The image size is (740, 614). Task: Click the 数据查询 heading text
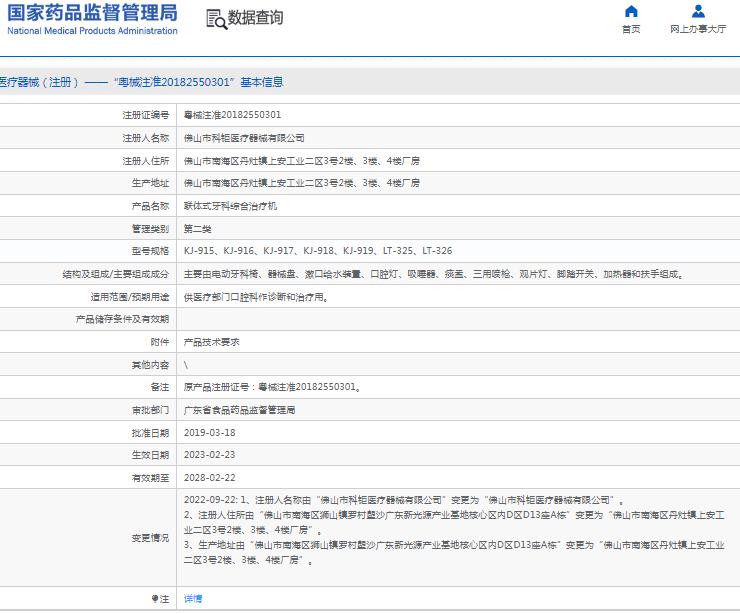pyautogui.click(x=255, y=18)
